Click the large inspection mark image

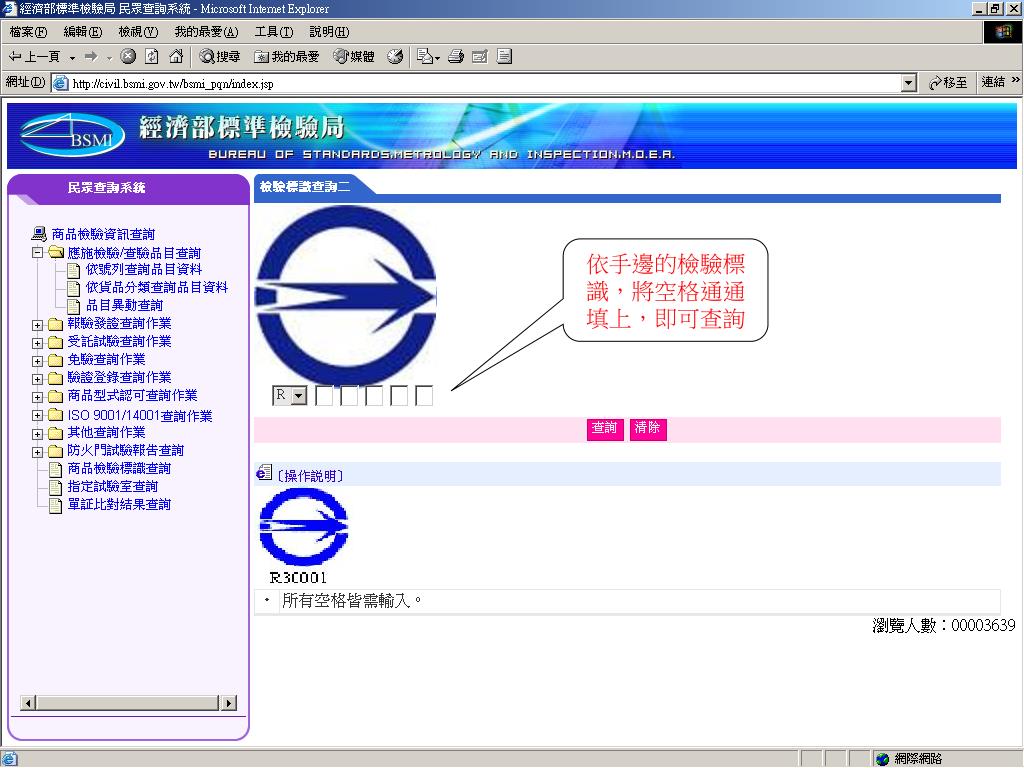345,295
